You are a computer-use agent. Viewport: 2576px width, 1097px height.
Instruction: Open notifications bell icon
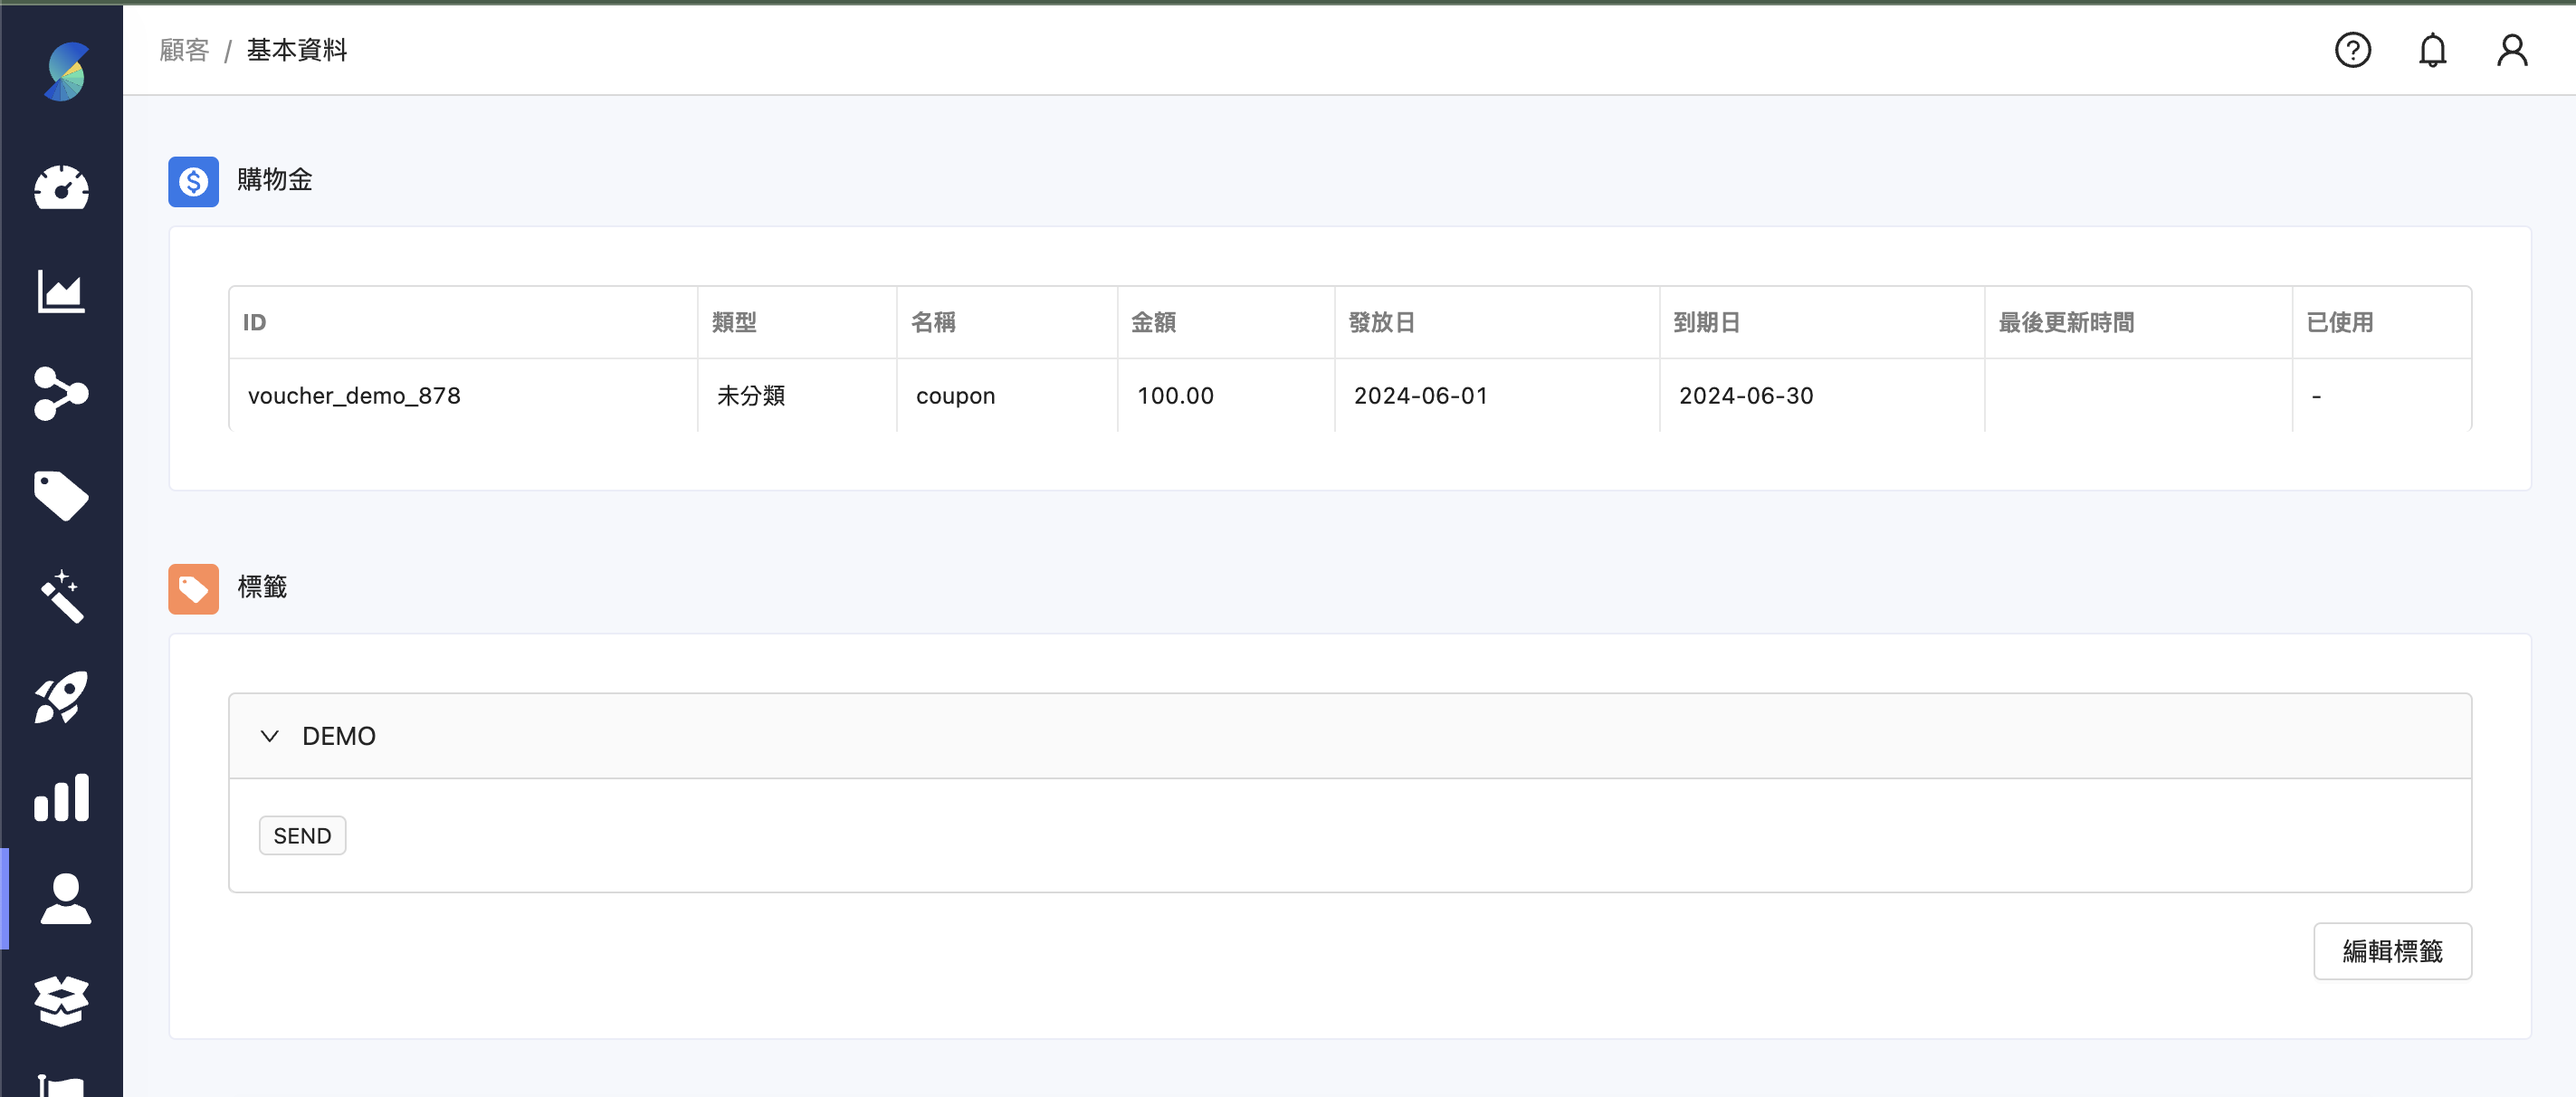click(x=2432, y=50)
